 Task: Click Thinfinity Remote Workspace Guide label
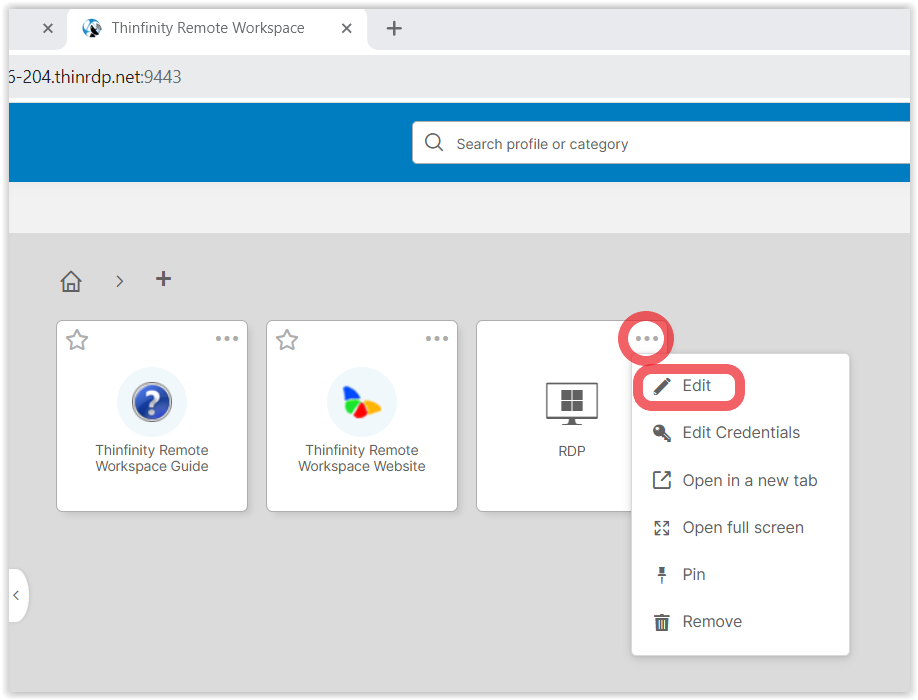click(152, 458)
